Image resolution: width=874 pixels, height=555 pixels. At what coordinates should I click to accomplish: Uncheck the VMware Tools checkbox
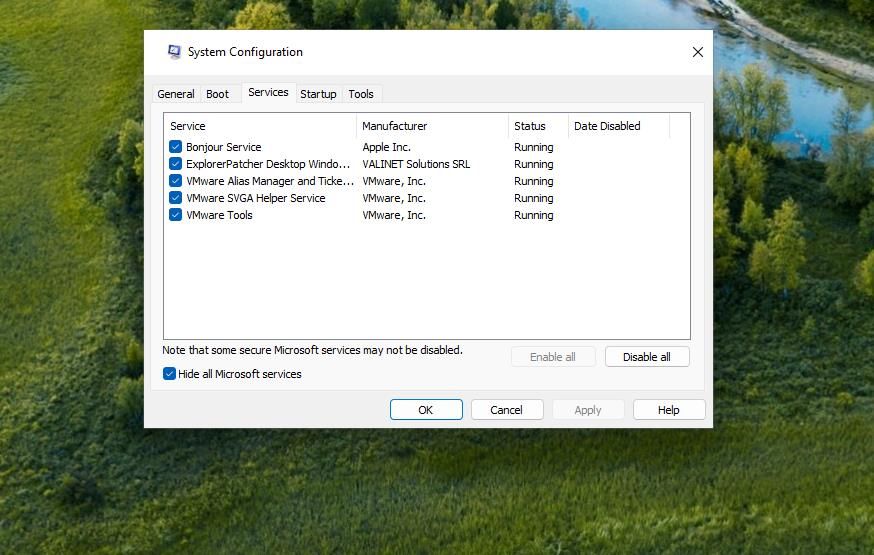[x=175, y=215]
